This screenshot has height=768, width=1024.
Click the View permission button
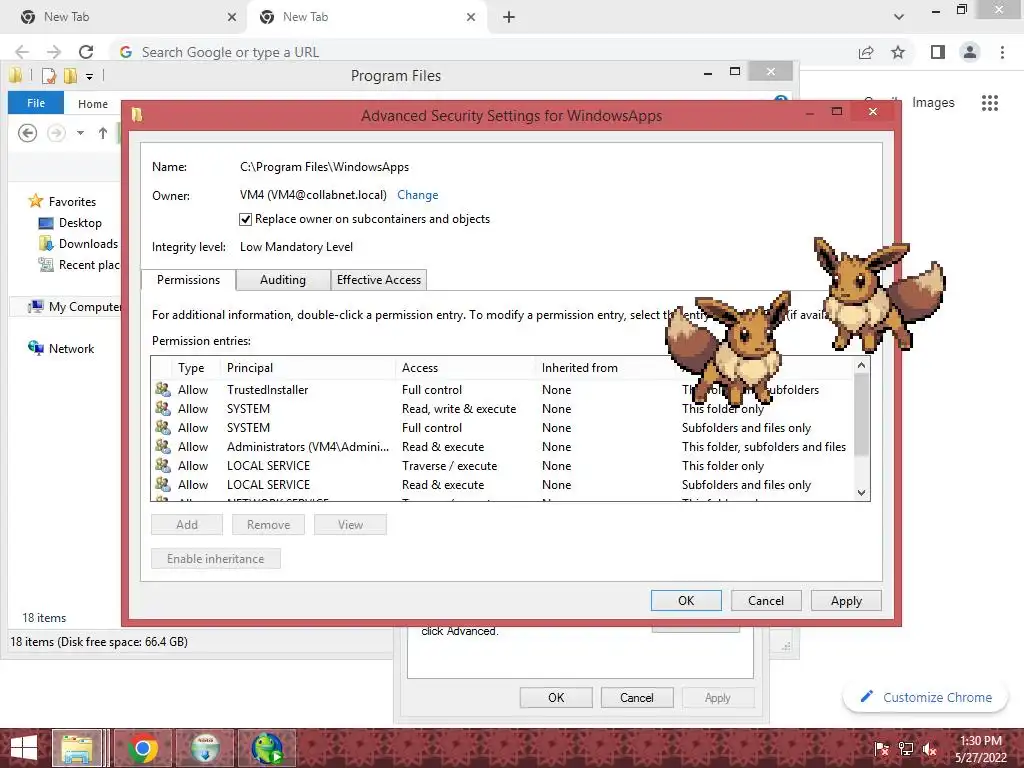350,524
